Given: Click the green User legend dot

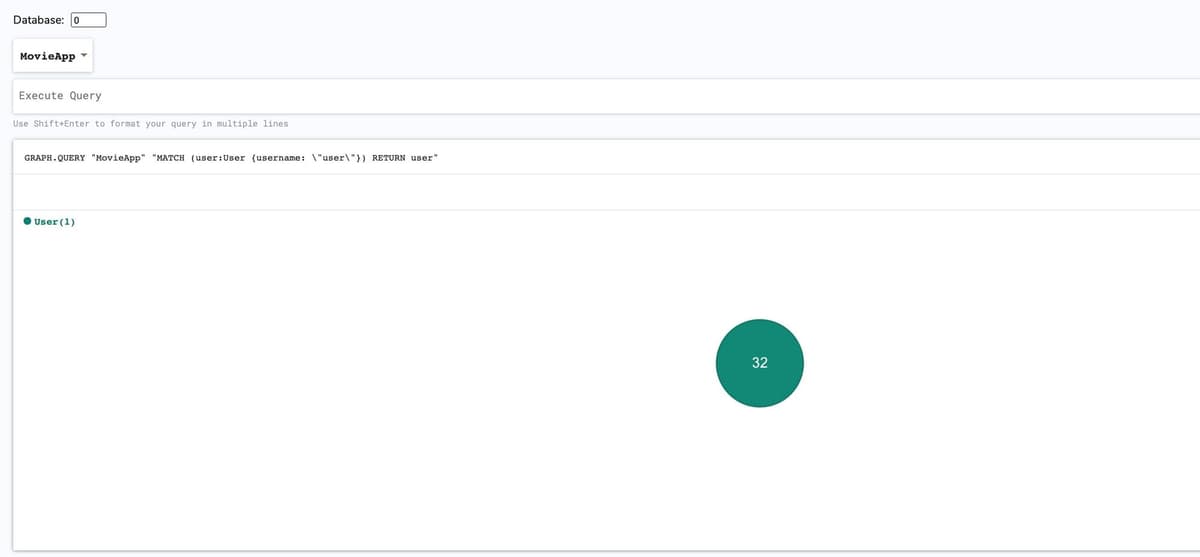Looking at the screenshot, I should (x=27, y=221).
